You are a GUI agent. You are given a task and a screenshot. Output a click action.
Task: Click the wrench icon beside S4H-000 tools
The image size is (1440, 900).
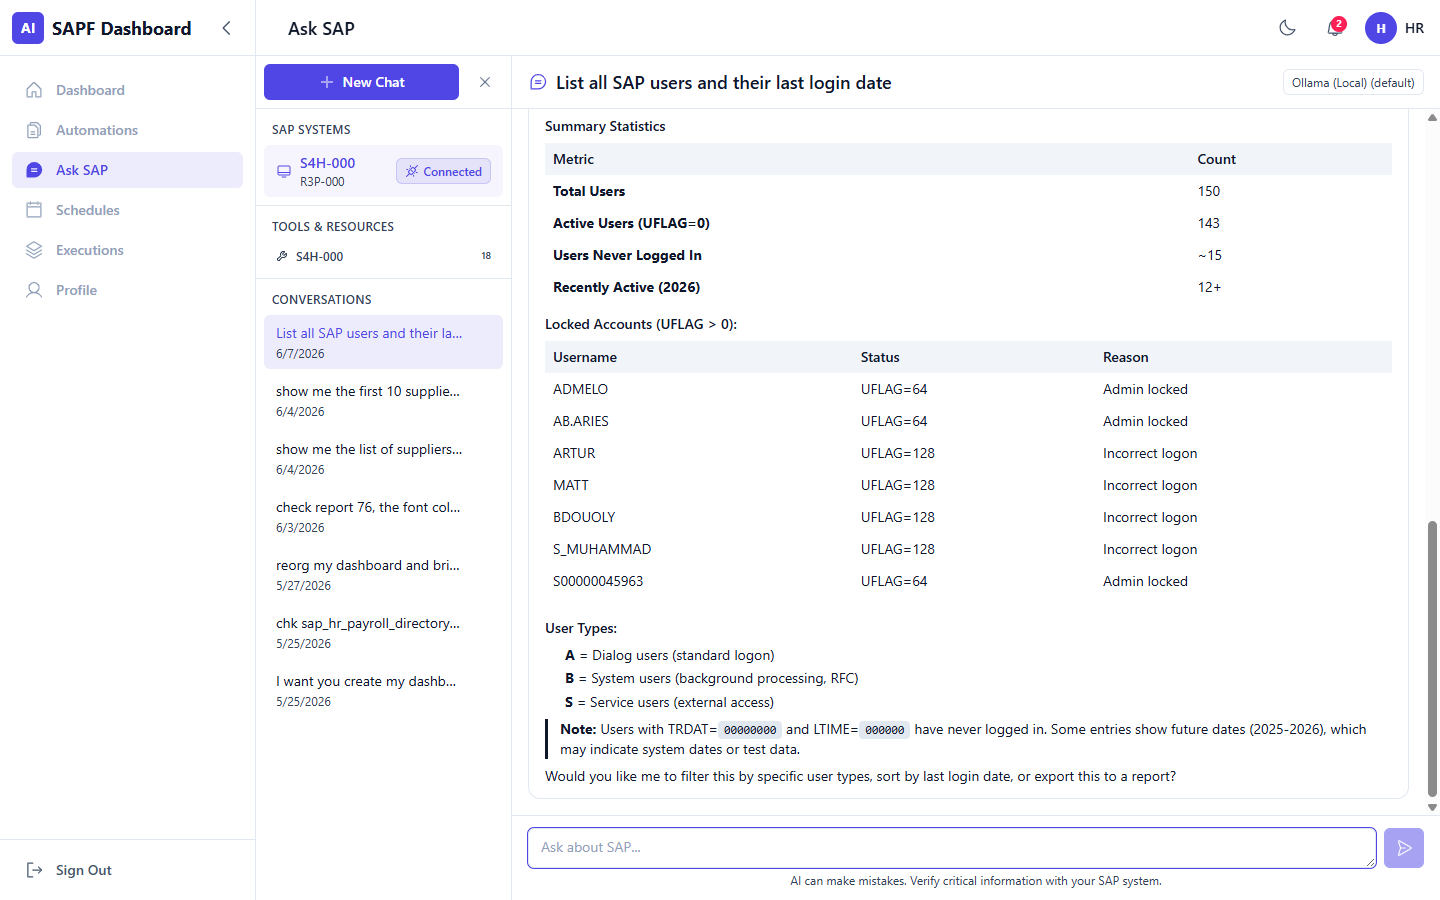coord(282,256)
